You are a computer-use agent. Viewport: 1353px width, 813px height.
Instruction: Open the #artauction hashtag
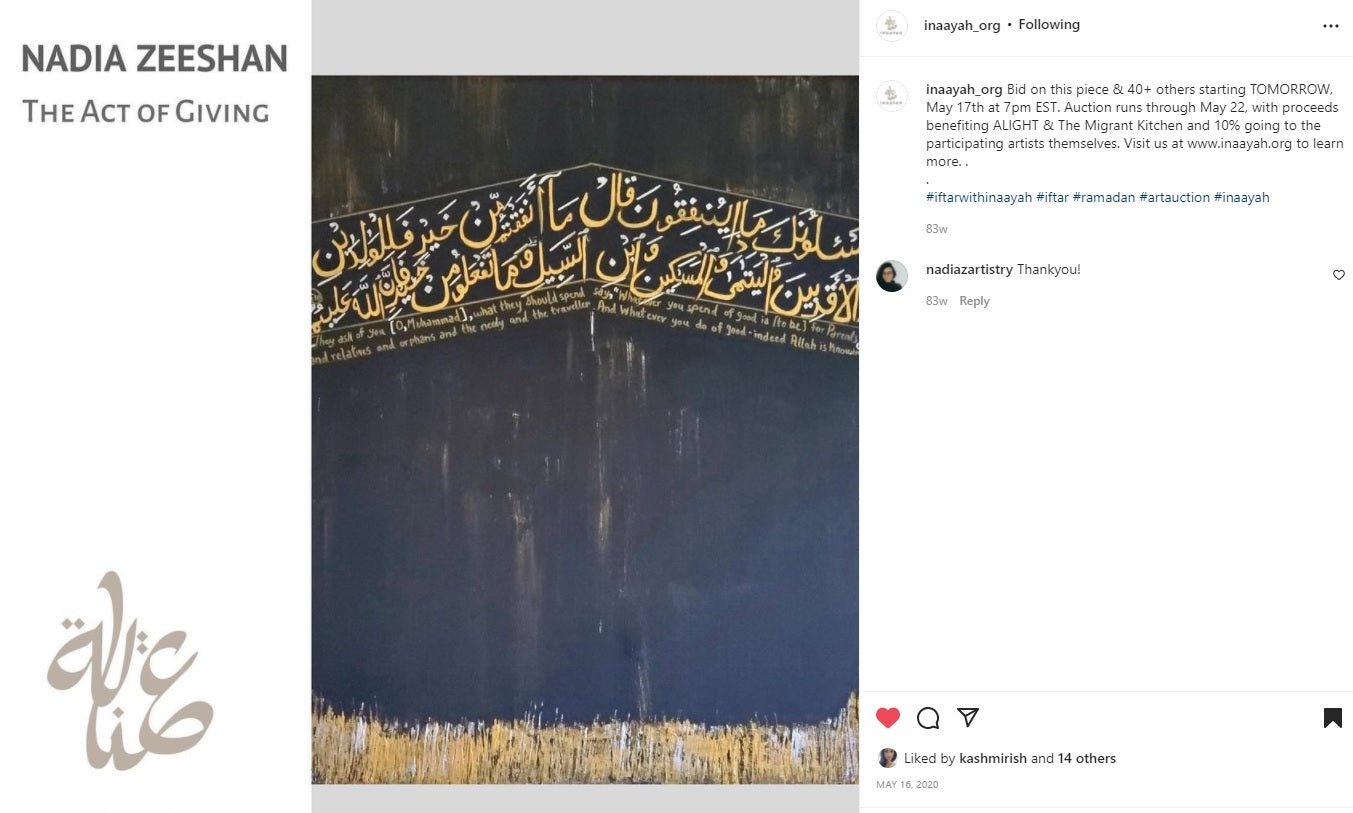1175,198
